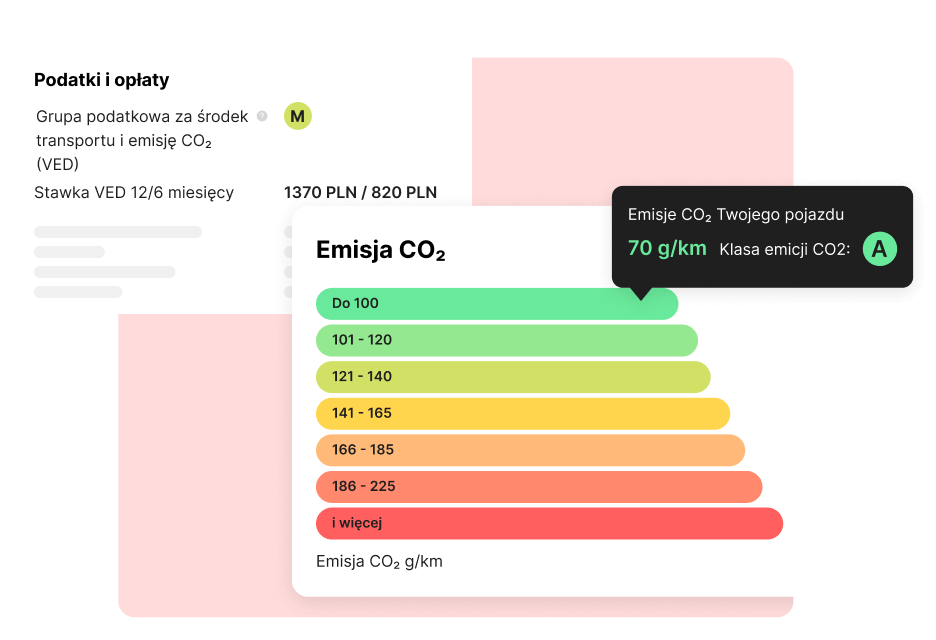Screen dimensions: 936x640
Task: Click the 'Klasa emicji CO2:' label
Action: click(784, 249)
